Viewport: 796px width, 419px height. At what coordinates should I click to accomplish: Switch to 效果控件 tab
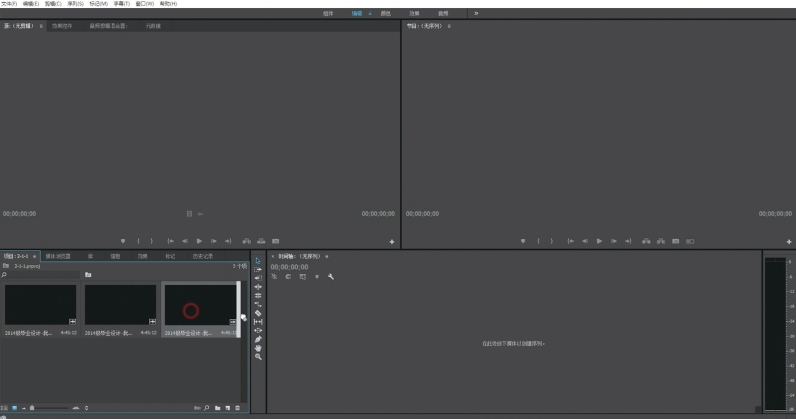pyautogui.click(x=62, y=26)
